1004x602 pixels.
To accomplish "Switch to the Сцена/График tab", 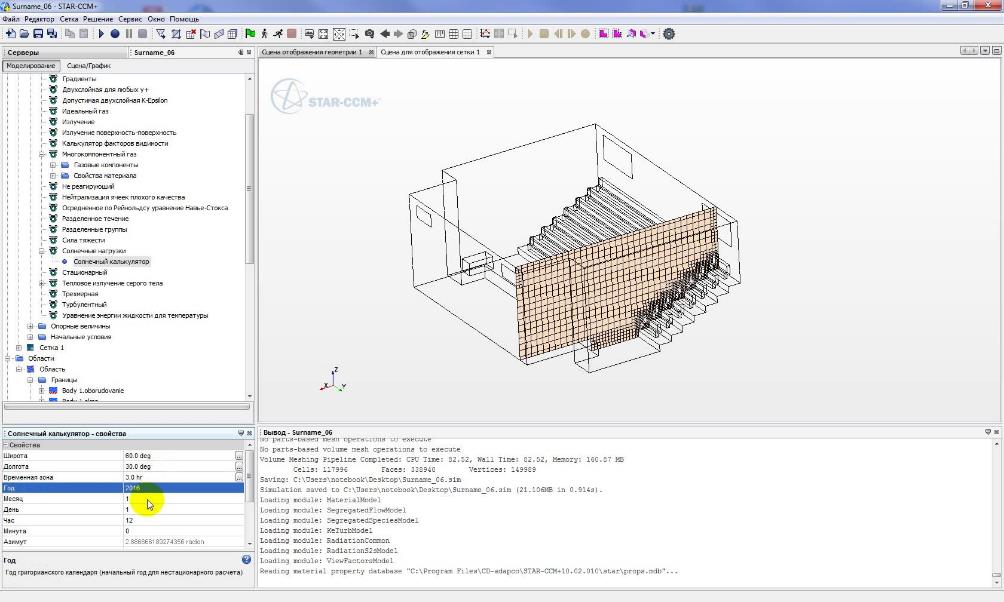I will [89, 65].
